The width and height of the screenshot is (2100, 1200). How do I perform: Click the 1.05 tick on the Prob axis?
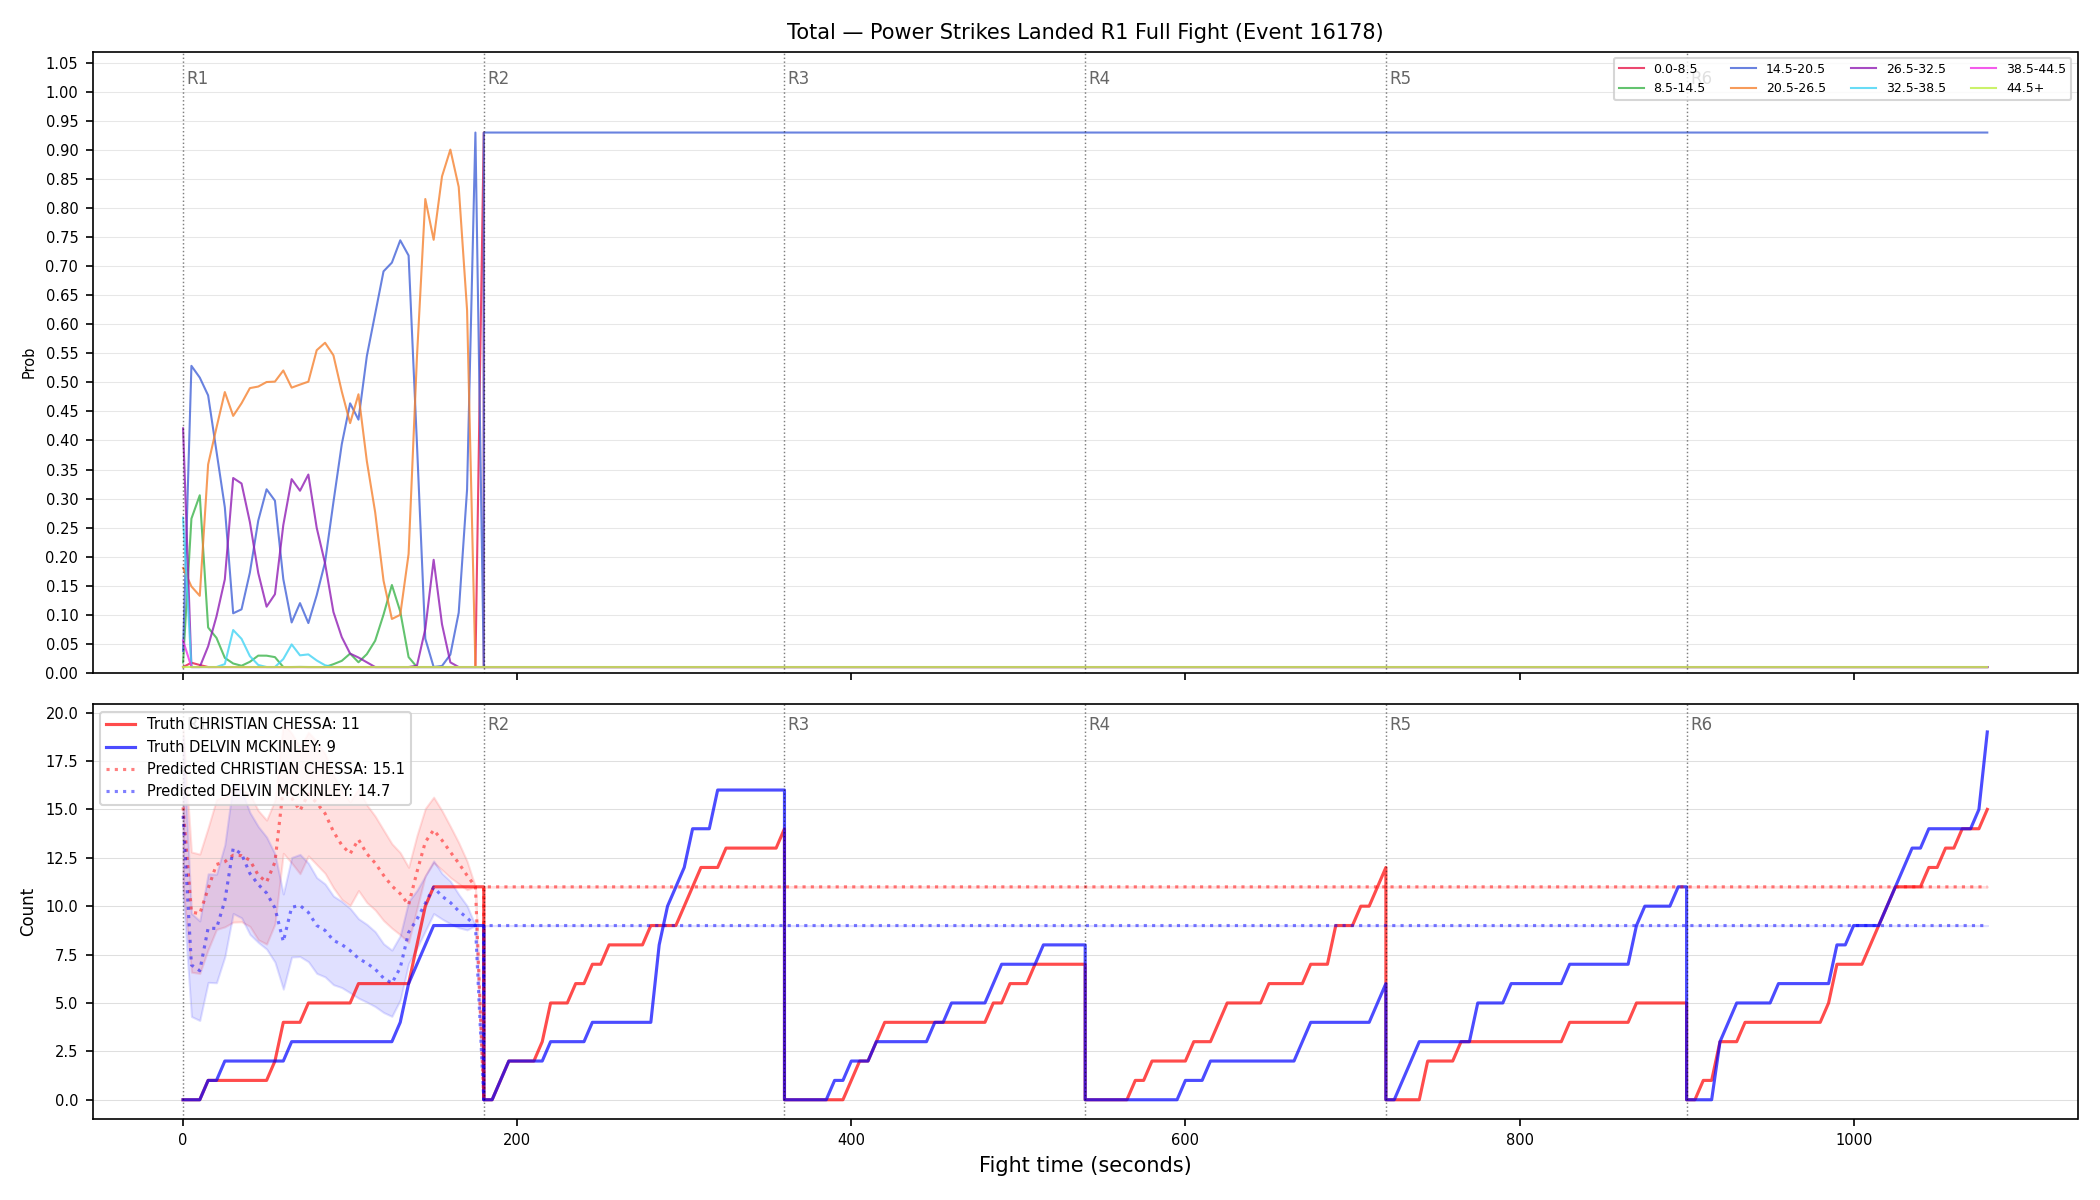tap(61, 63)
